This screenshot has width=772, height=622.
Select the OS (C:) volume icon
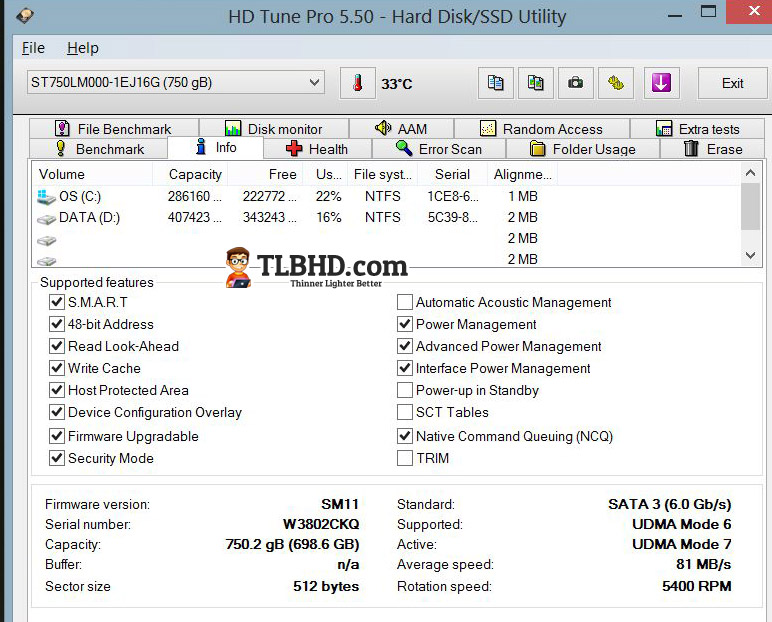coord(46,197)
